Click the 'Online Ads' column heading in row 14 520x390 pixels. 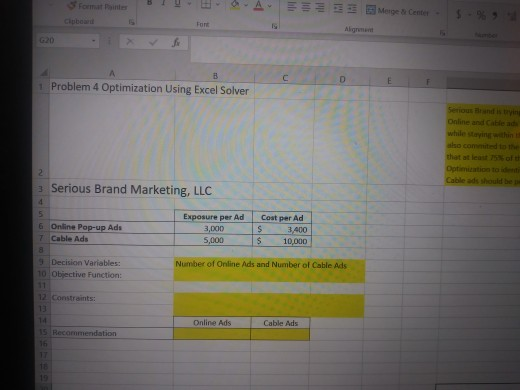point(212,323)
